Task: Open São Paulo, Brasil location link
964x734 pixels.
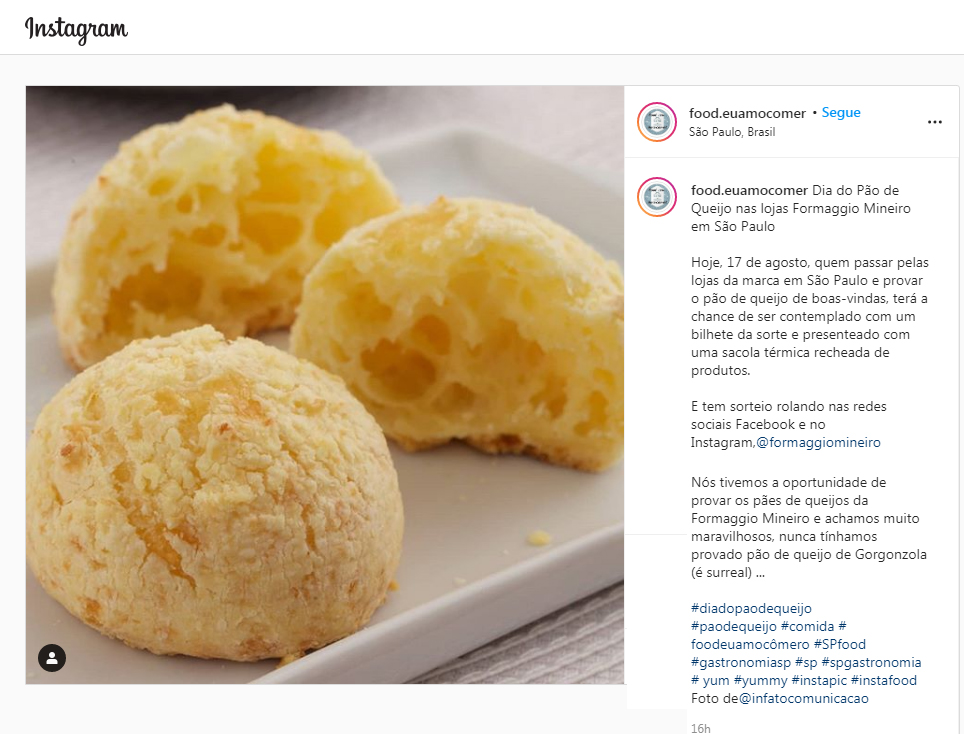Action: point(732,132)
